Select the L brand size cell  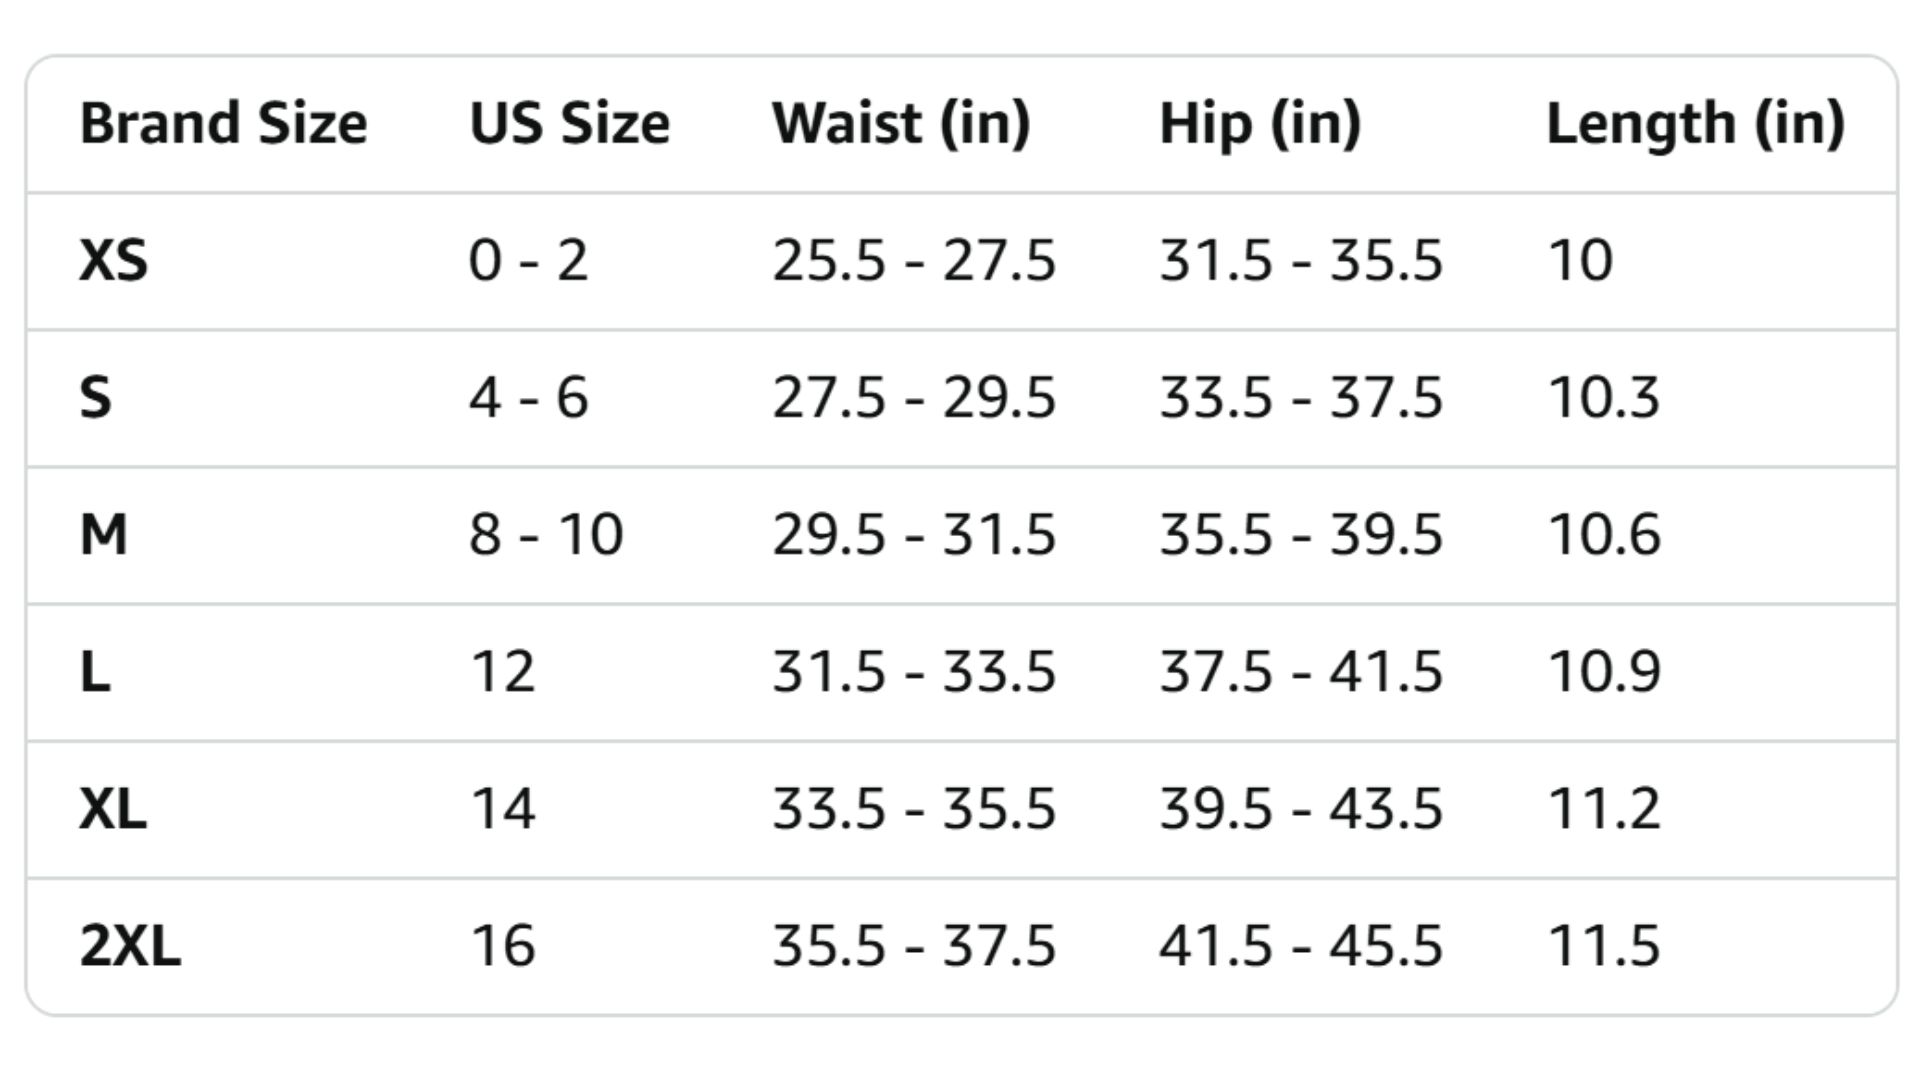tap(95, 672)
